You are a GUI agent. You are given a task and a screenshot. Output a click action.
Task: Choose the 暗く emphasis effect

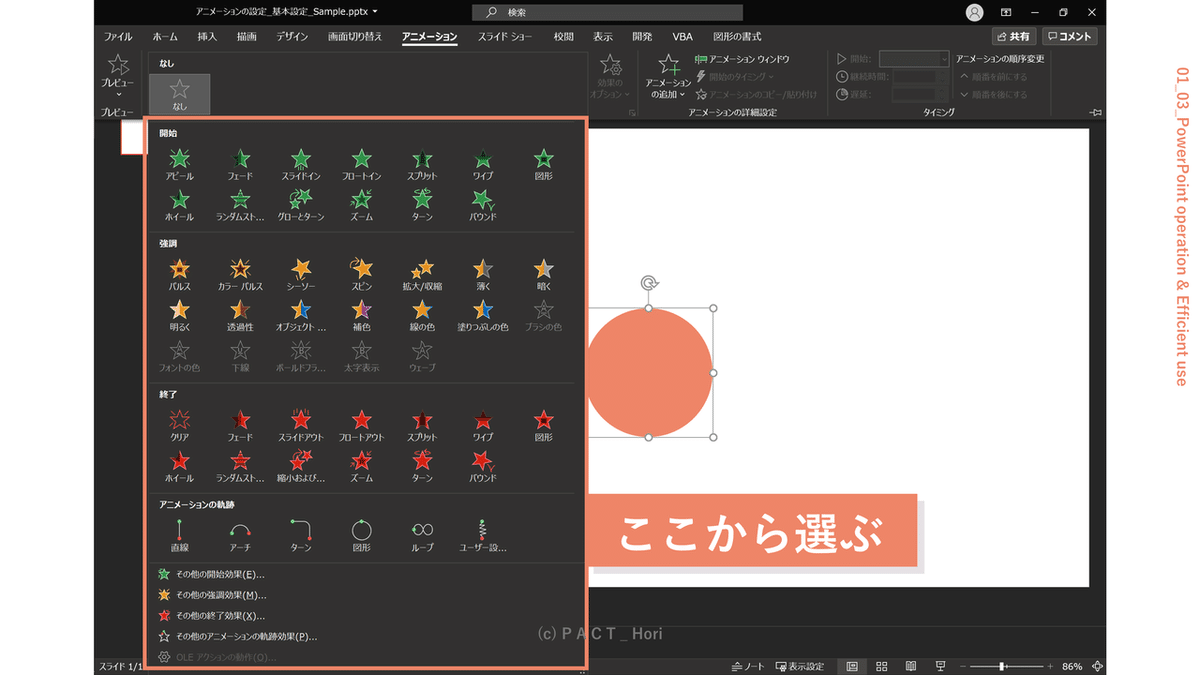point(543,275)
